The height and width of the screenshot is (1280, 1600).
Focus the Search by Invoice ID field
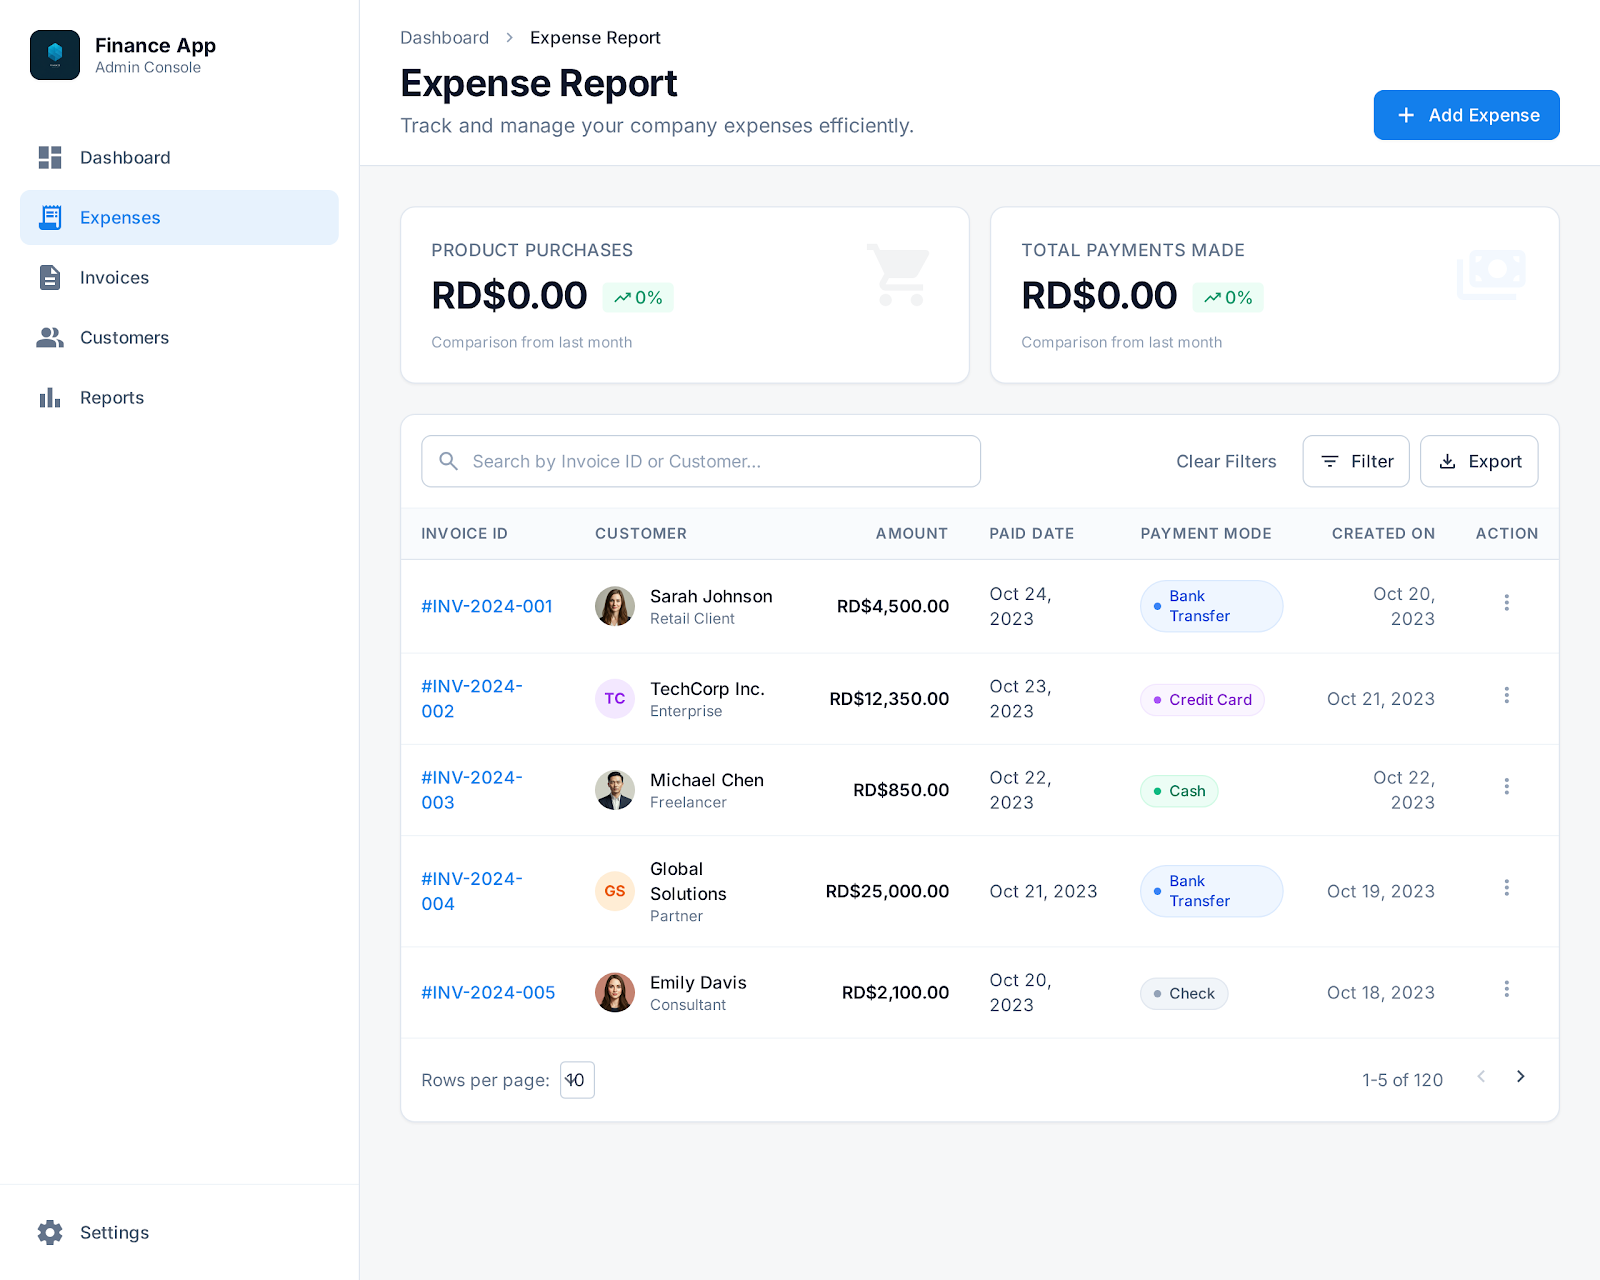click(715, 461)
